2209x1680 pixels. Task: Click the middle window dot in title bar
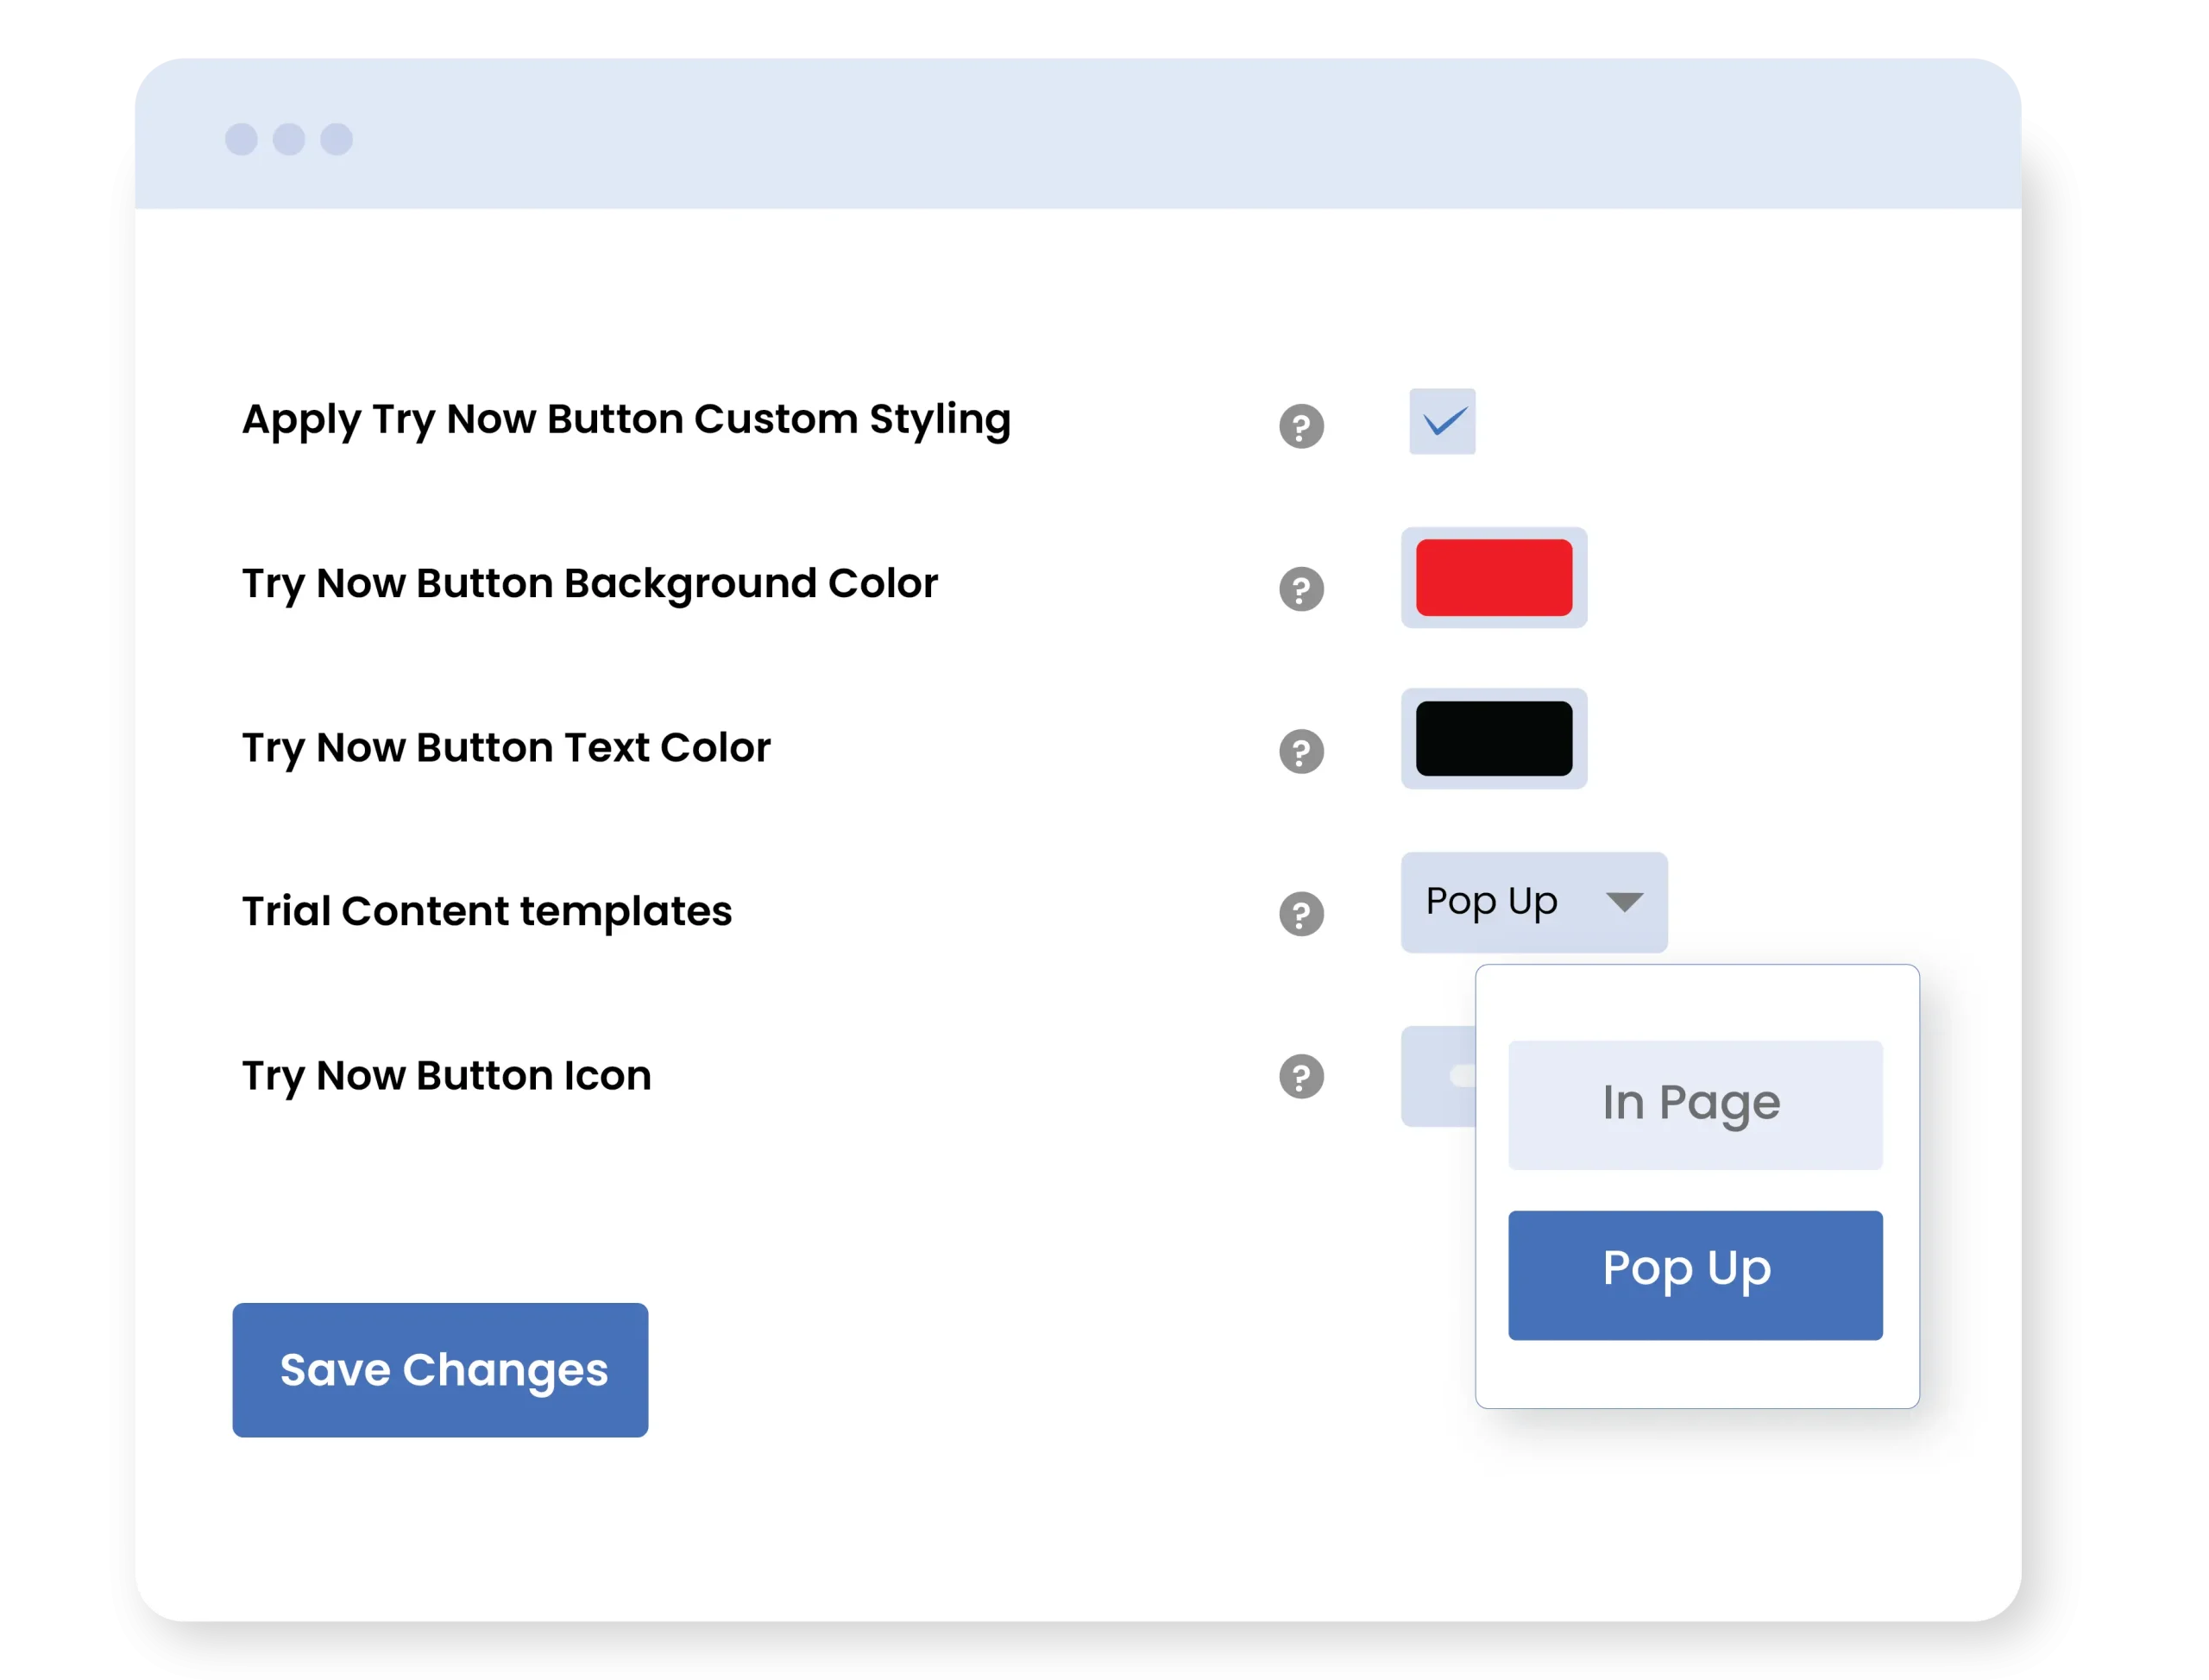coord(289,139)
